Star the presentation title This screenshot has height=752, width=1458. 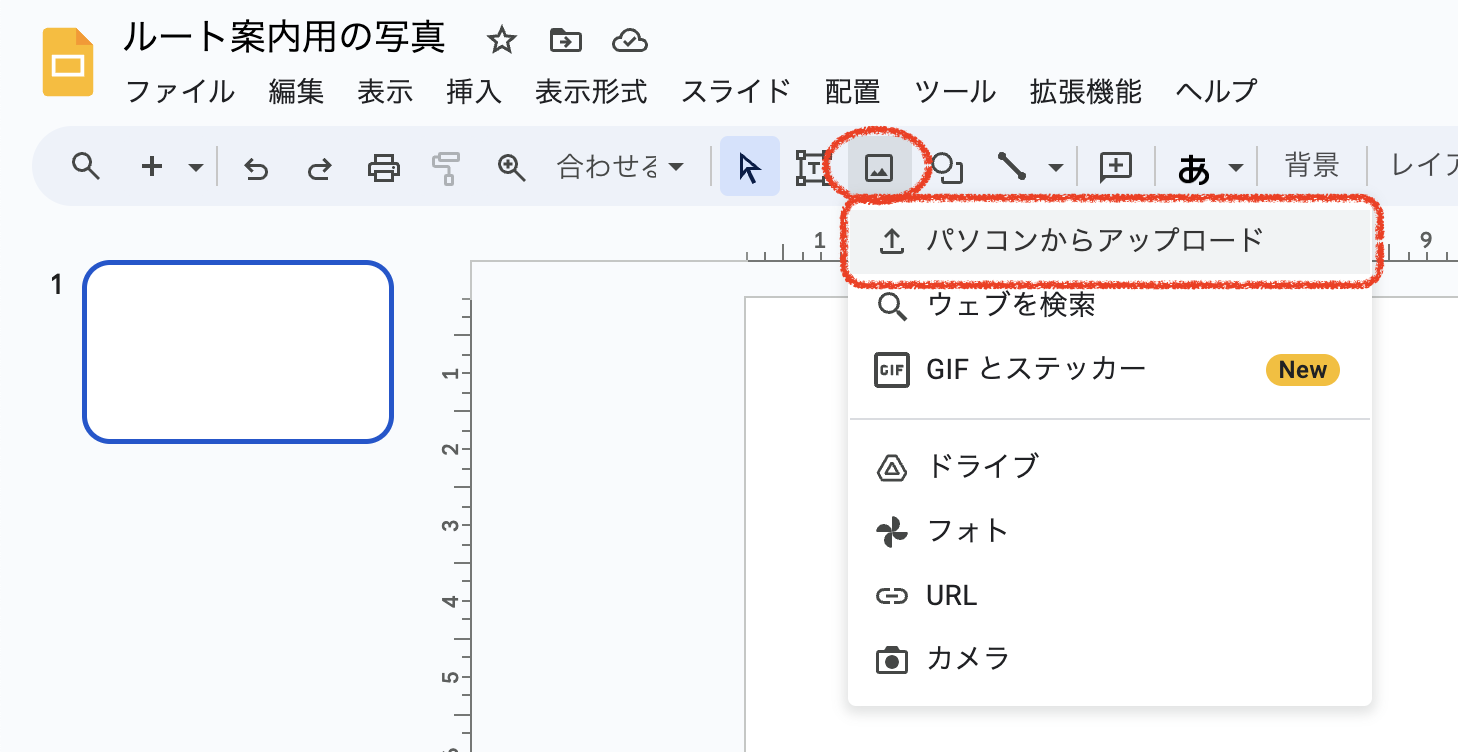click(x=501, y=41)
